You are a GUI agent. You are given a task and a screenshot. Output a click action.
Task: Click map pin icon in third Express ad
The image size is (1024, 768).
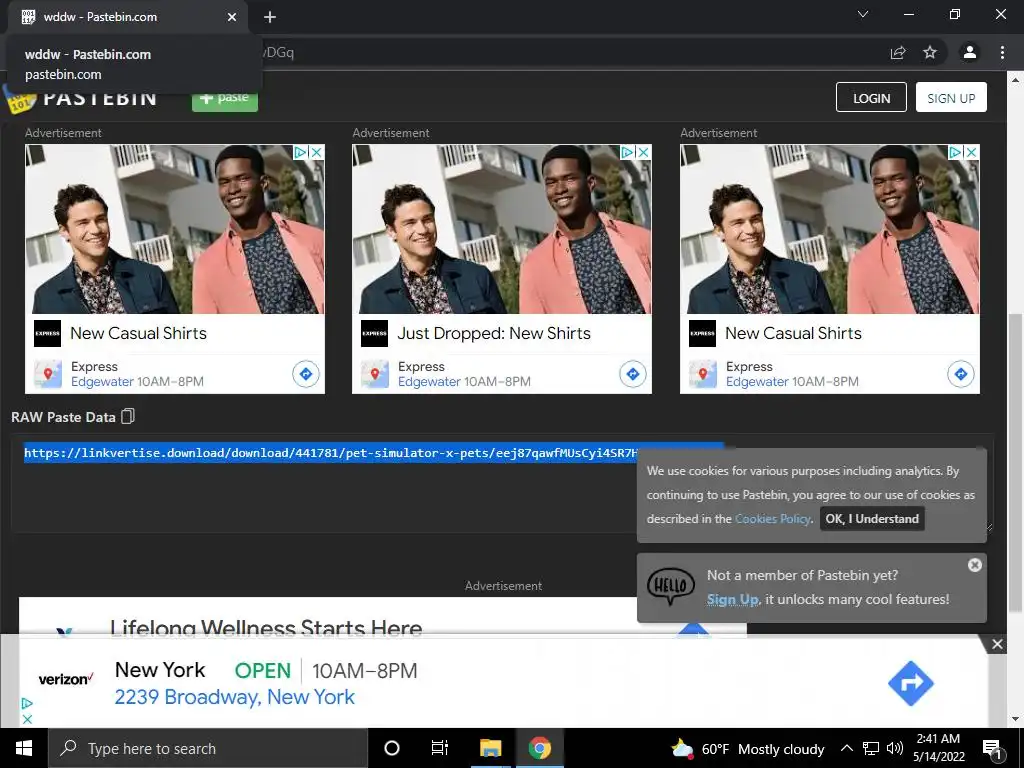[703, 374]
